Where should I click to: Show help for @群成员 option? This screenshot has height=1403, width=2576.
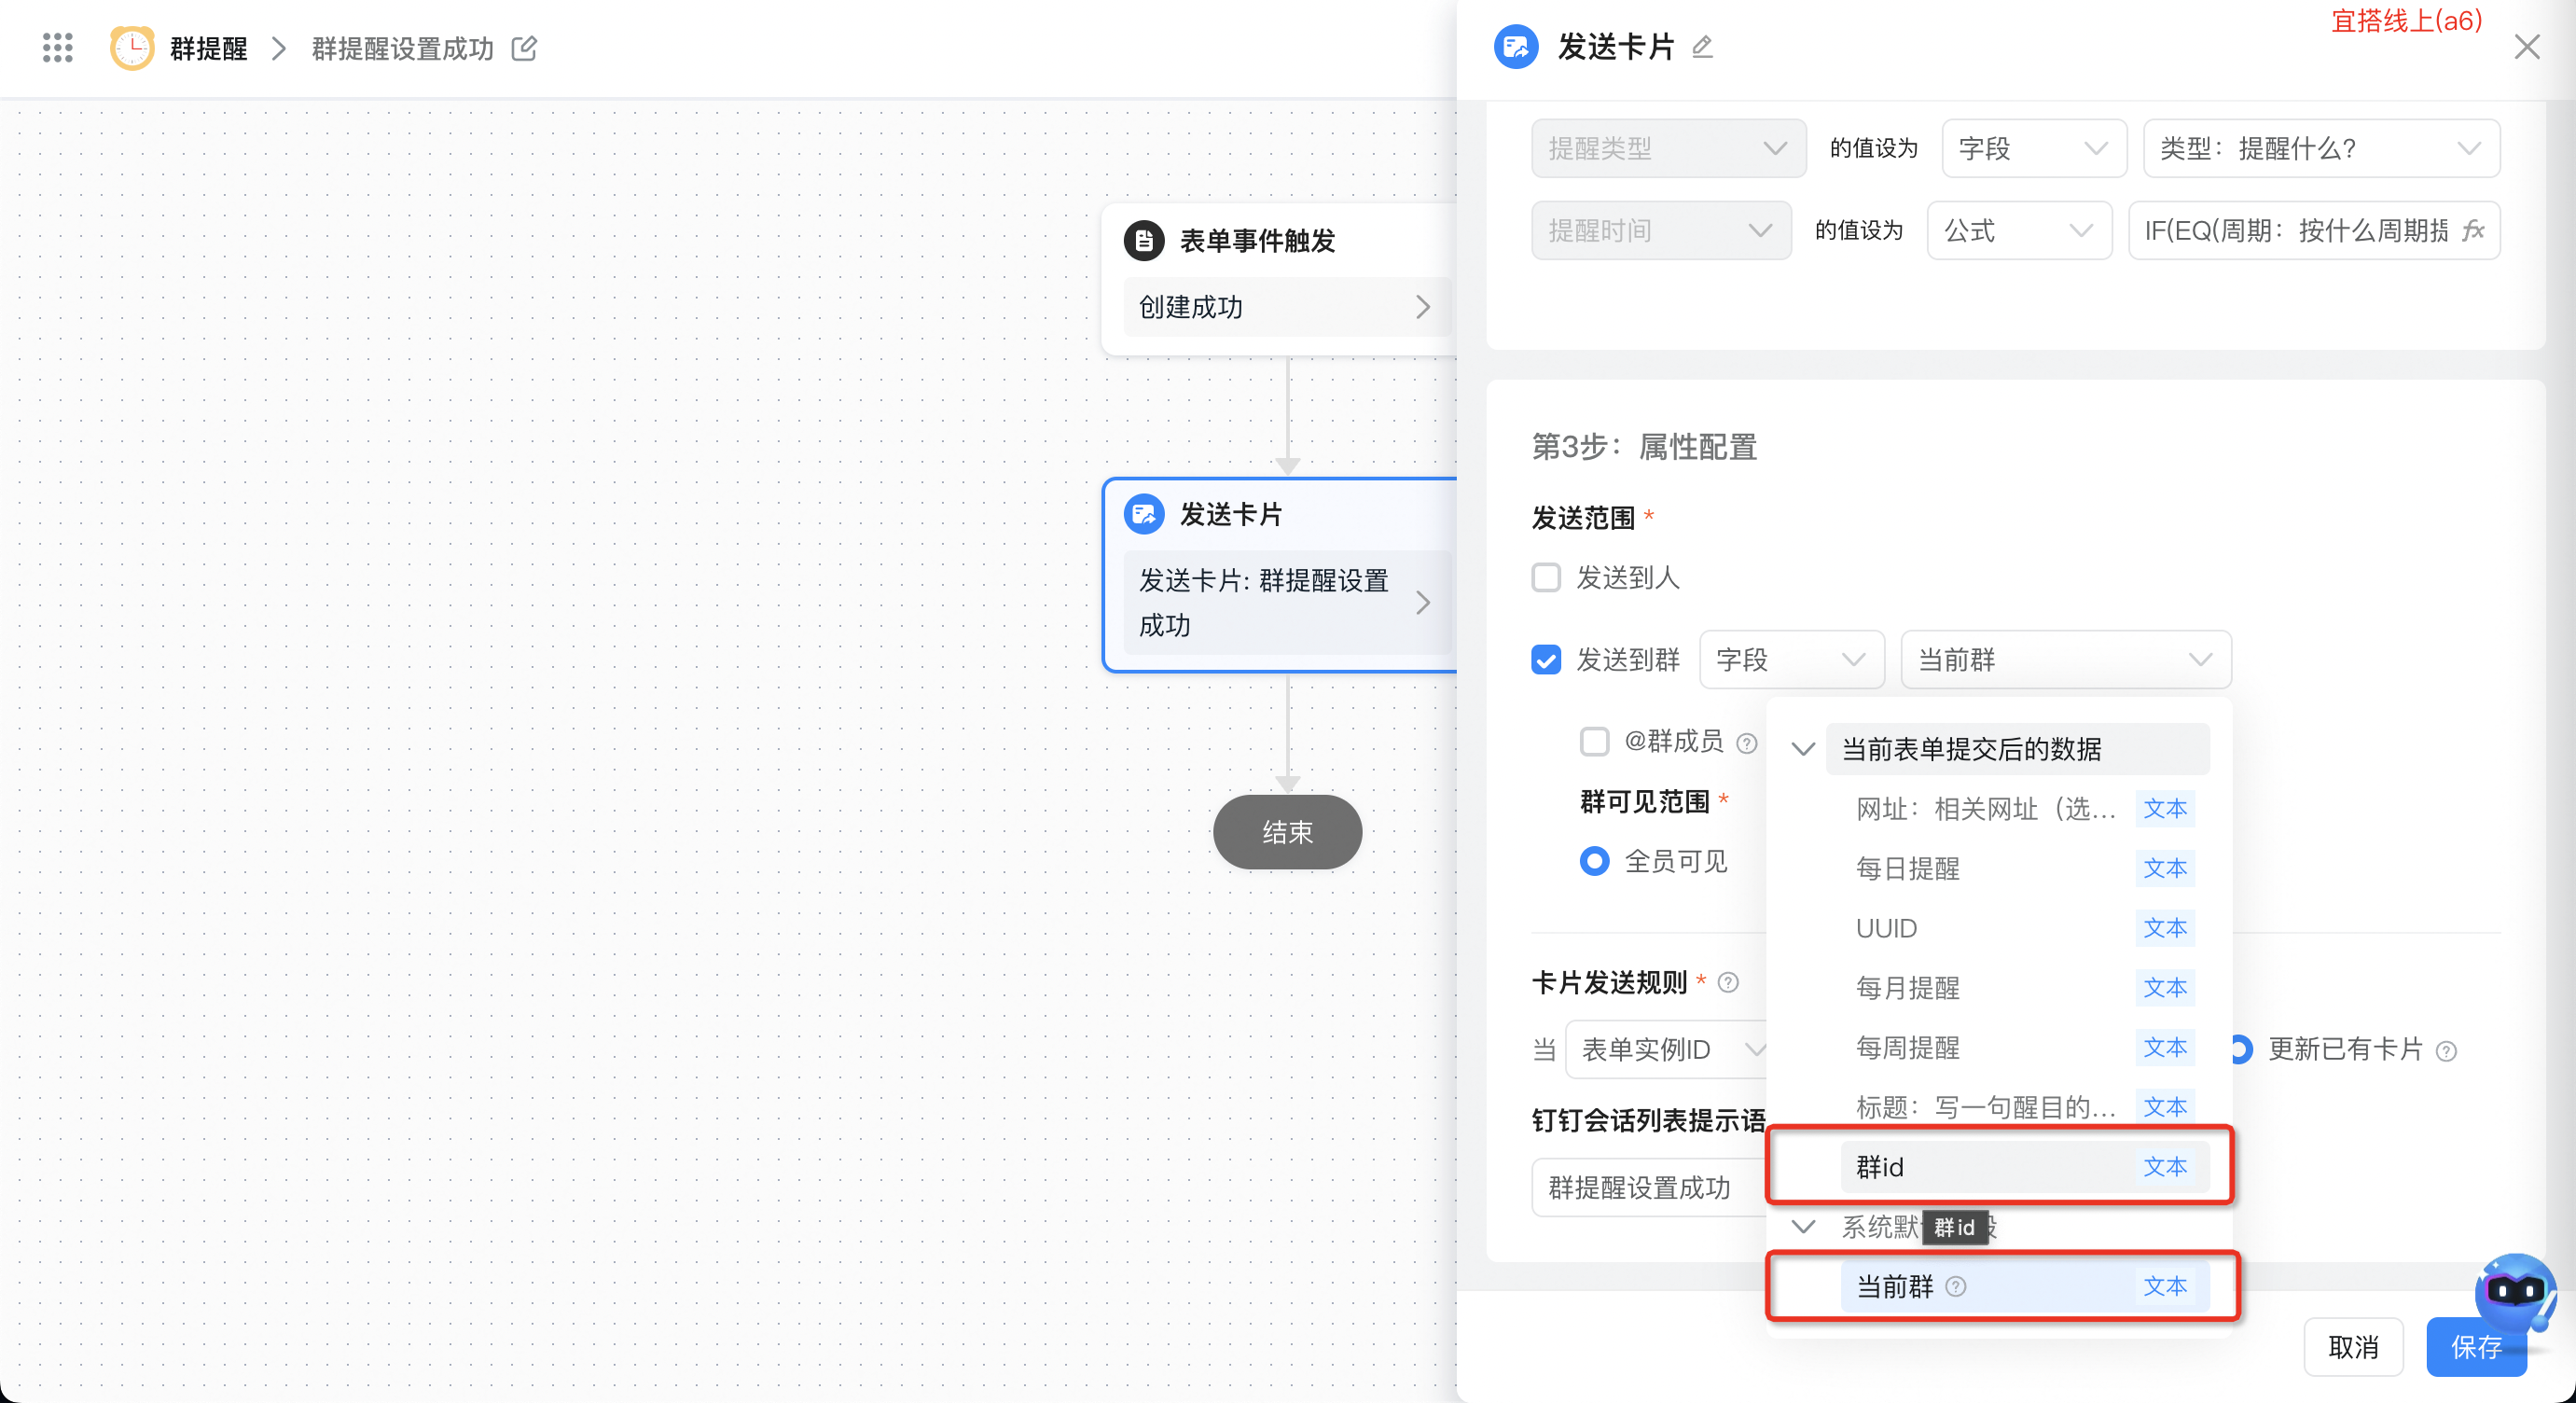(1746, 743)
